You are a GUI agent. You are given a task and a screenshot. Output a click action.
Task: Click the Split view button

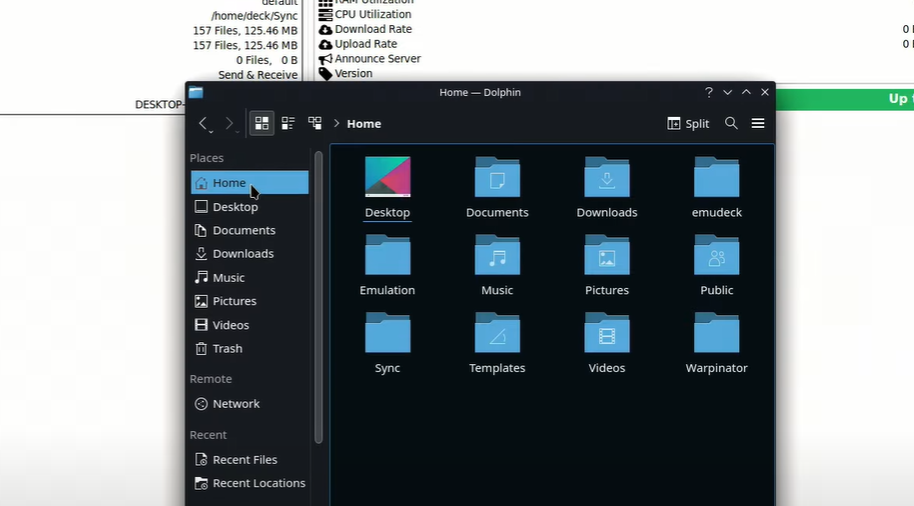(x=688, y=124)
